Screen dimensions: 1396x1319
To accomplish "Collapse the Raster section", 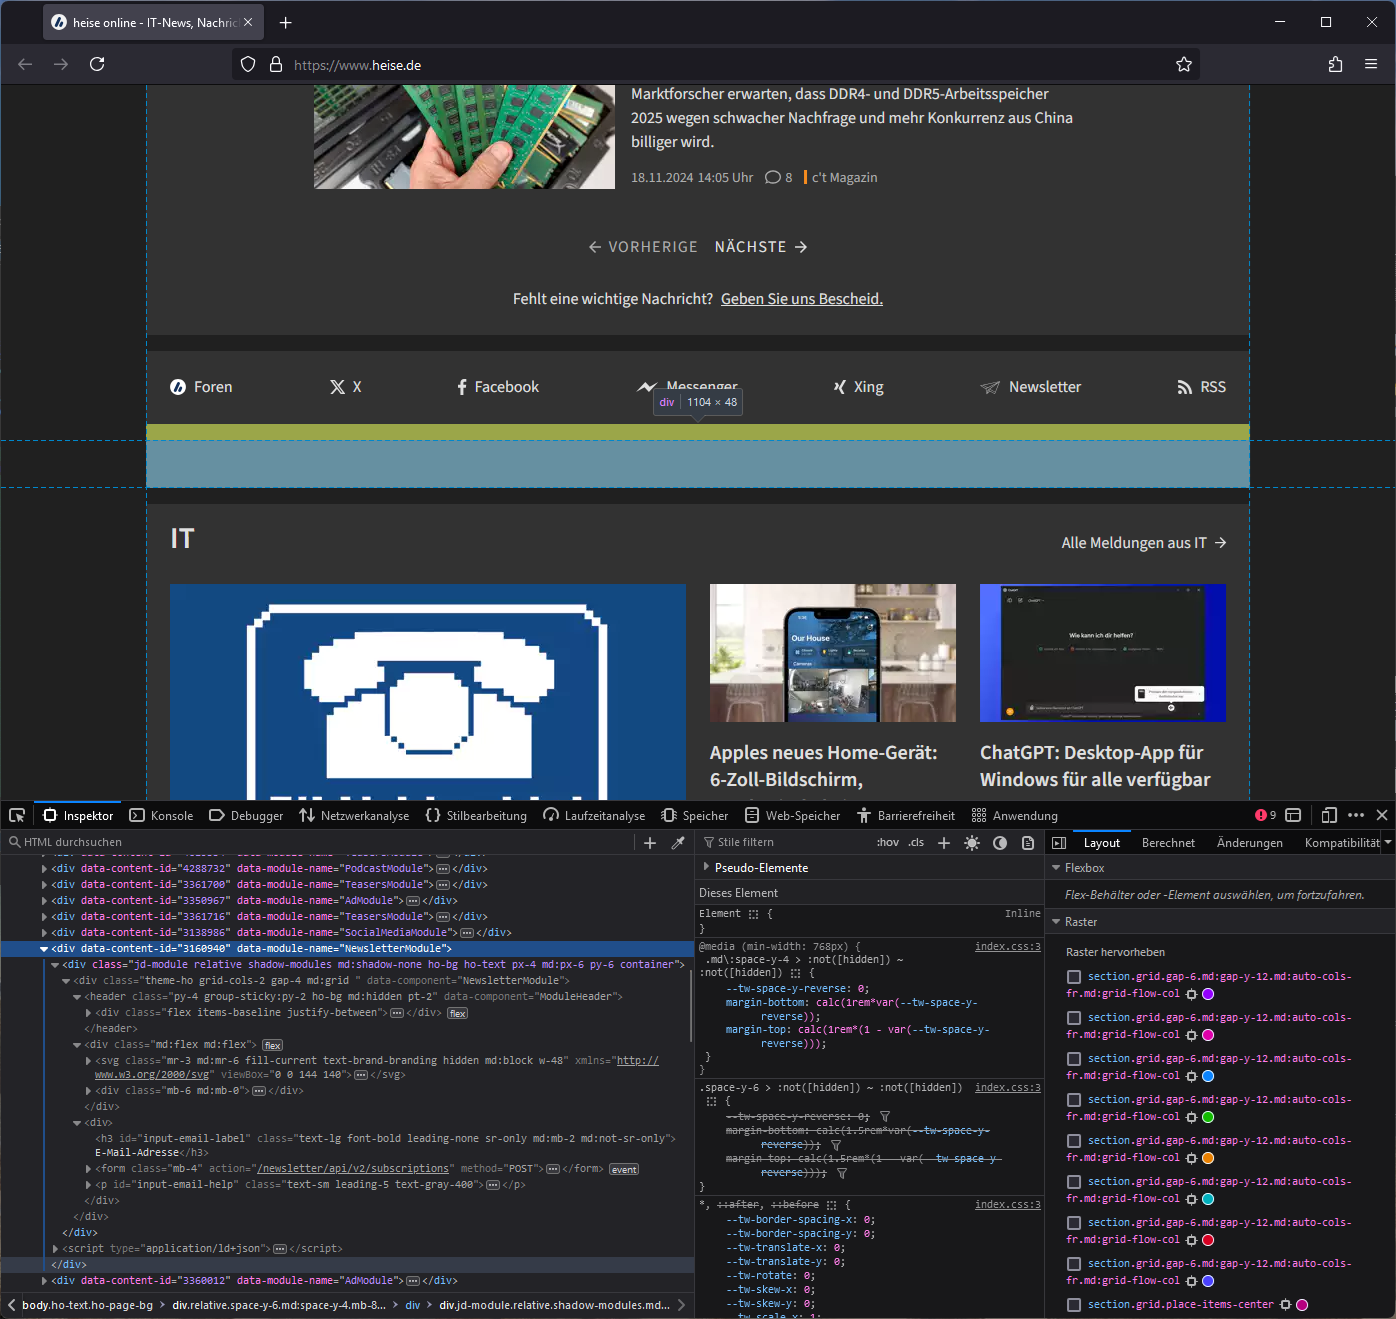I will [x=1056, y=922].
